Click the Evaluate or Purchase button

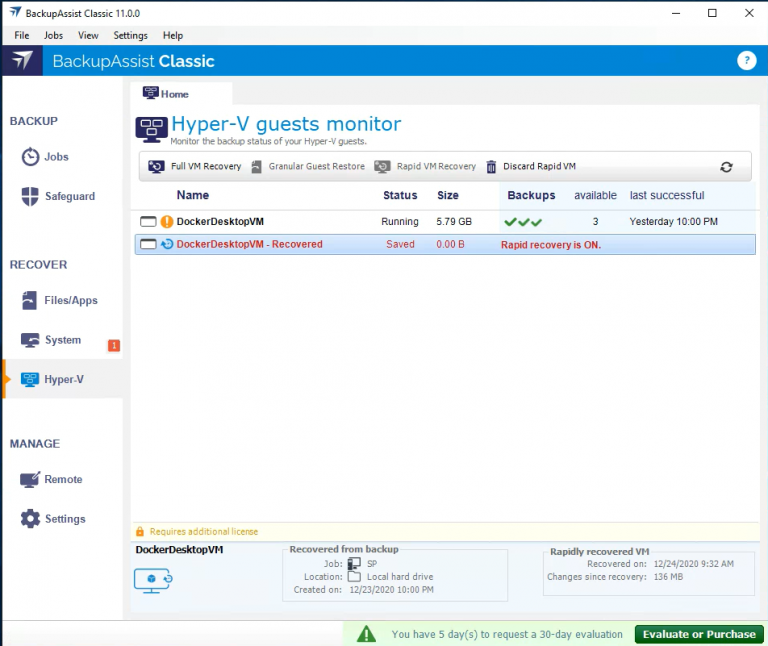coord(698,634)
